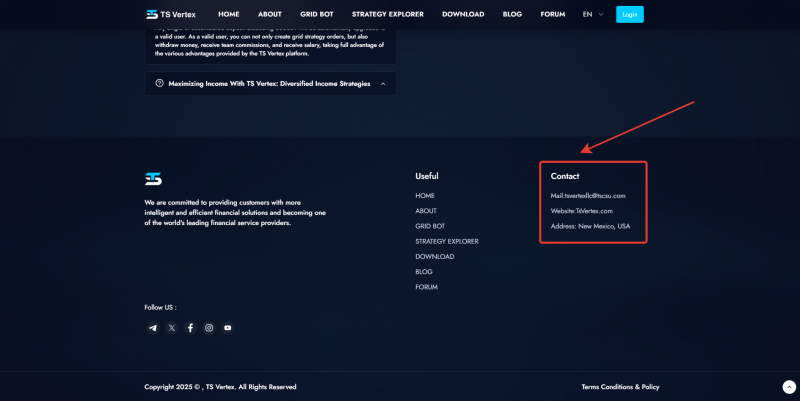Click the scroll-to-top arrow button

789,387
